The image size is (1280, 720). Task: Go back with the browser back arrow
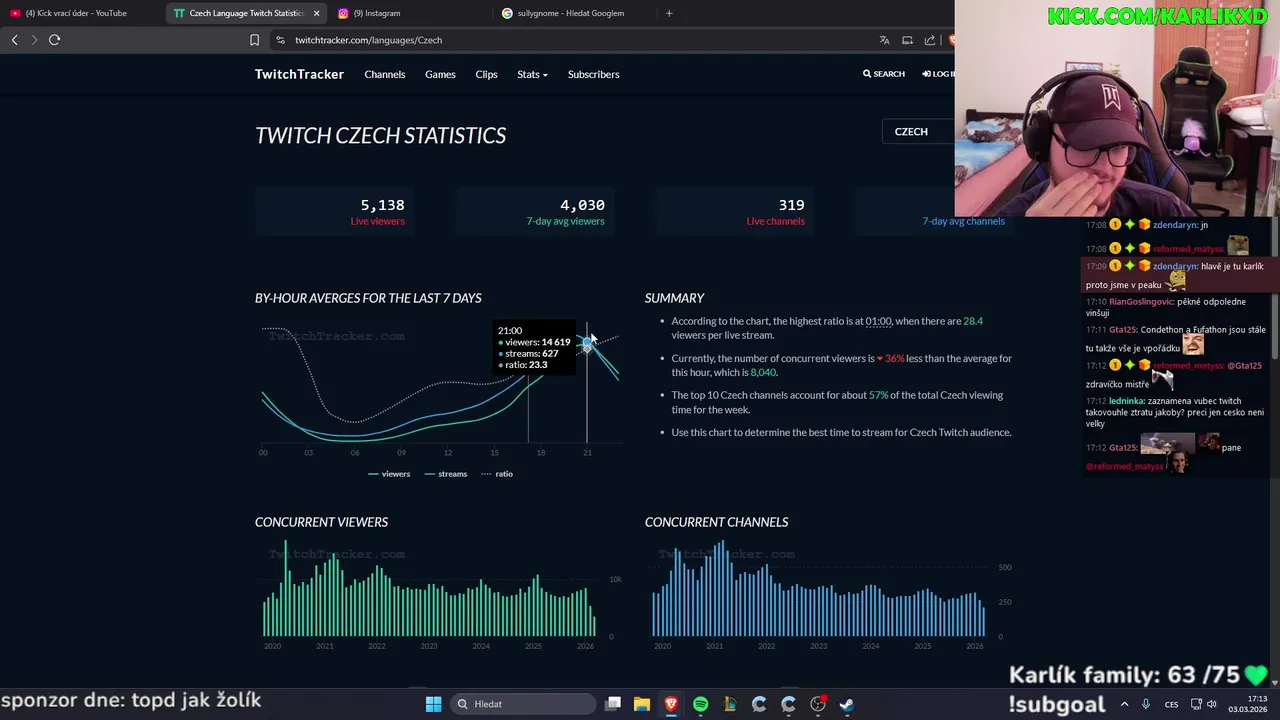point(14,40)
